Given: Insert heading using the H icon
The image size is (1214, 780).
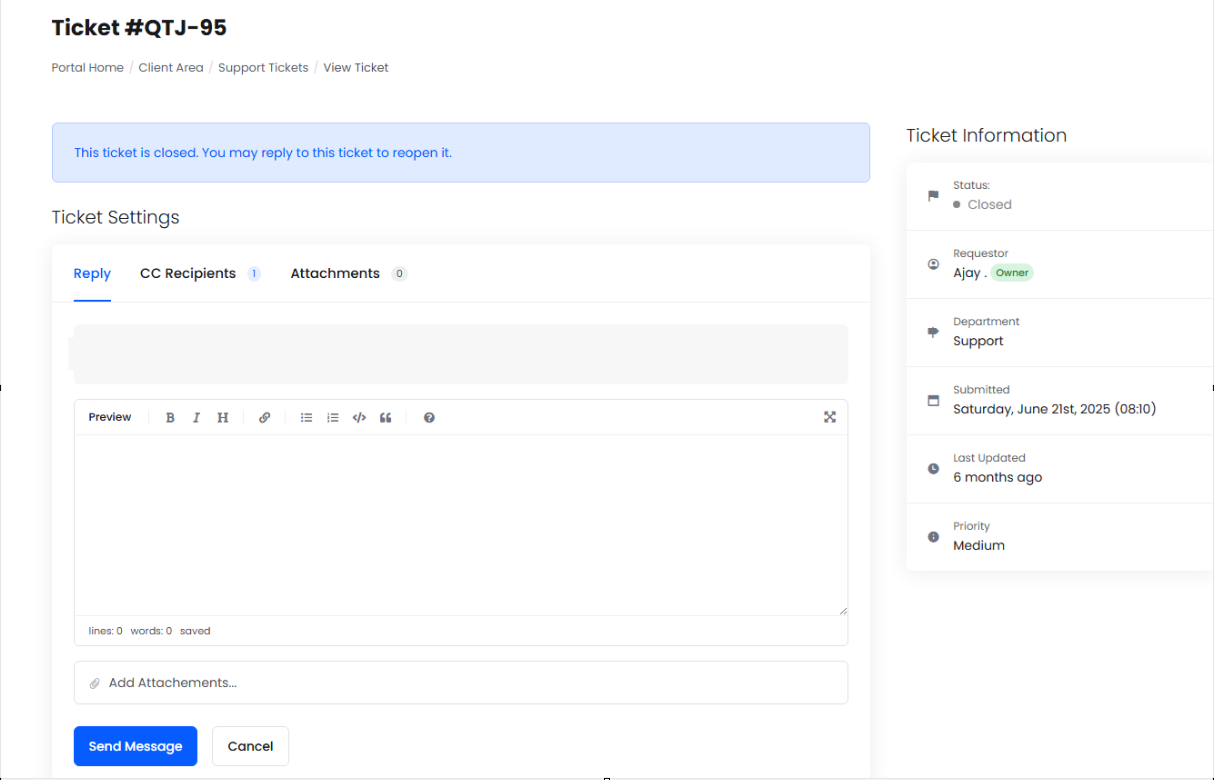Looking at the screenshot, I should click(223, 418).
